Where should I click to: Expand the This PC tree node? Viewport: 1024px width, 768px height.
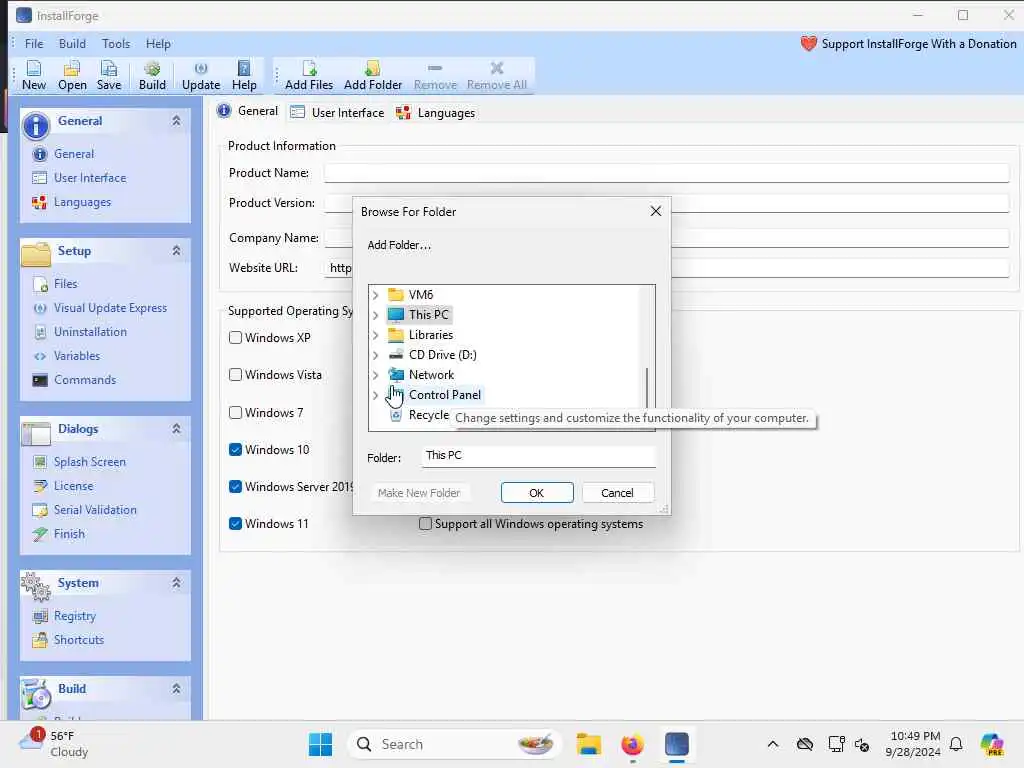[x=376, y=315]
